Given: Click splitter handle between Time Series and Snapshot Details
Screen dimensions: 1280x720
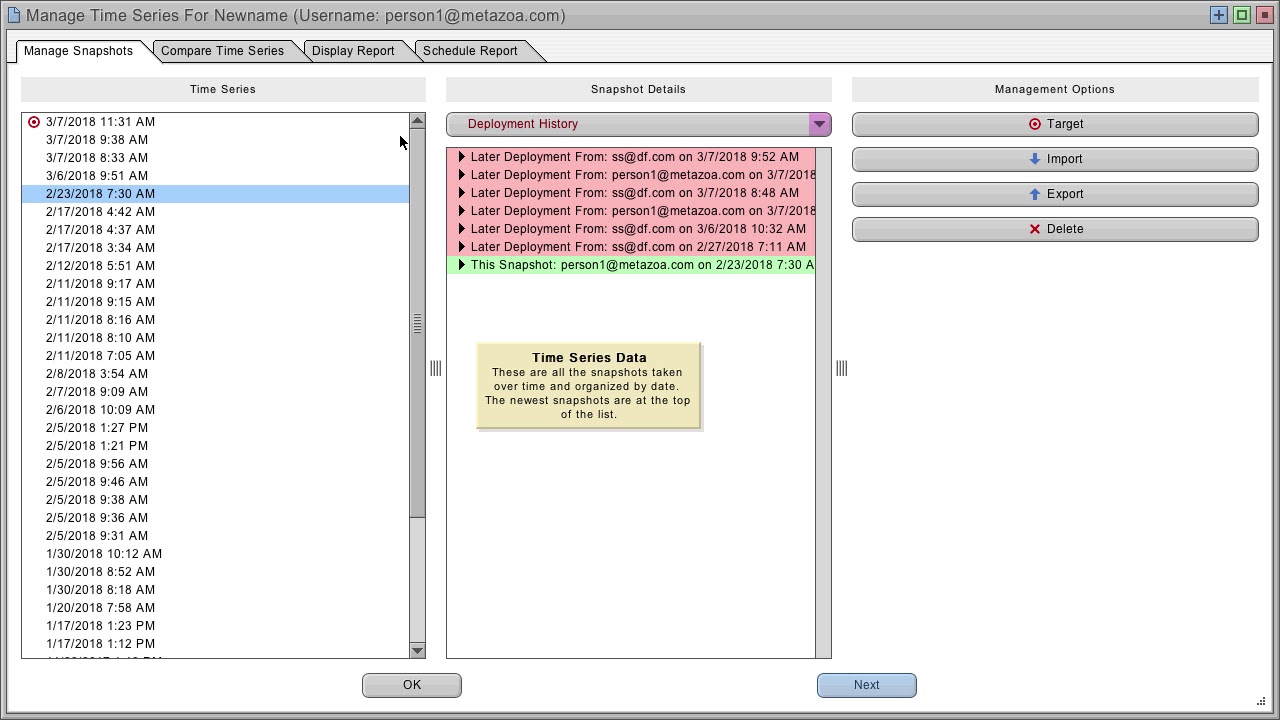Looking at the screenshot, I should [436, 369].
